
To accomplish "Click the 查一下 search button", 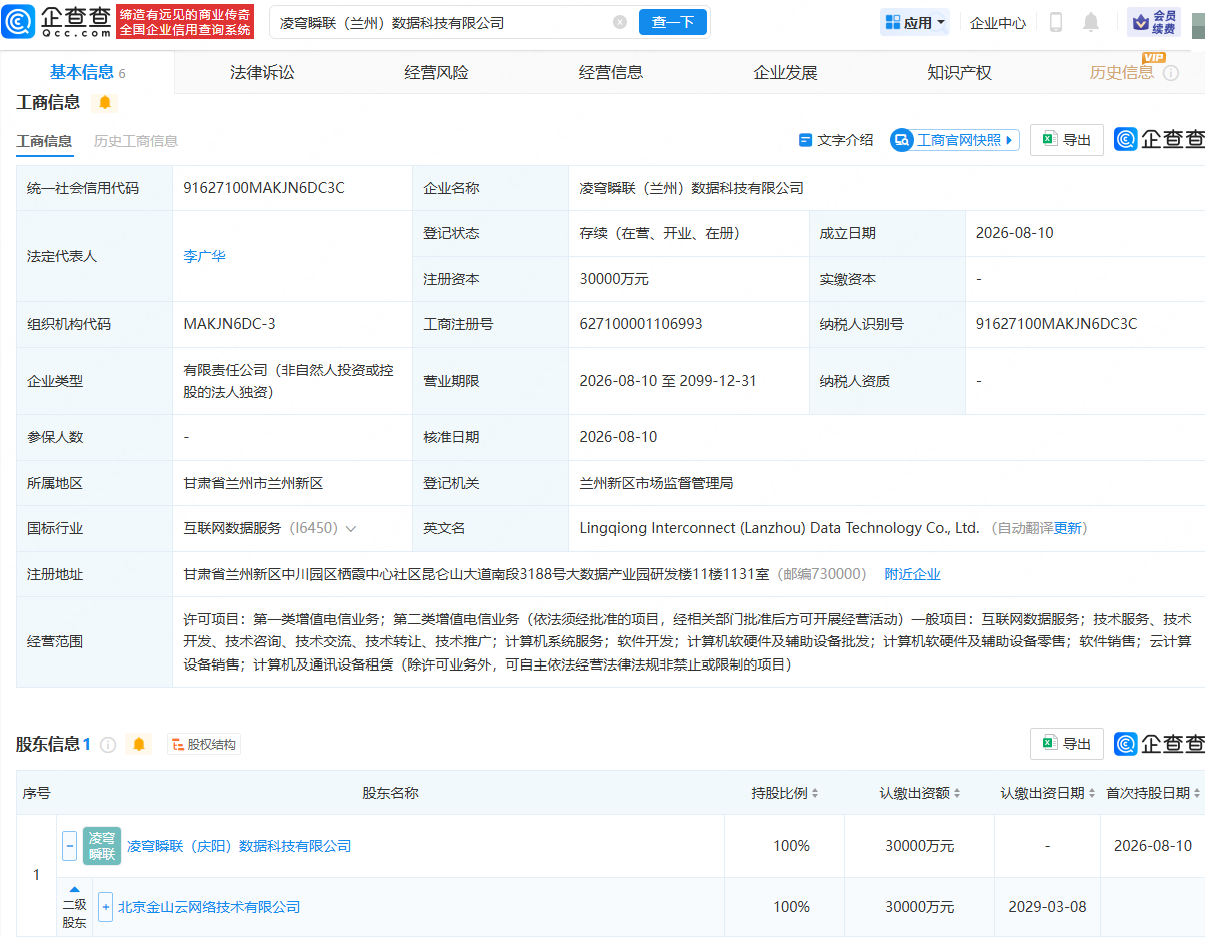I will (673, 22).
